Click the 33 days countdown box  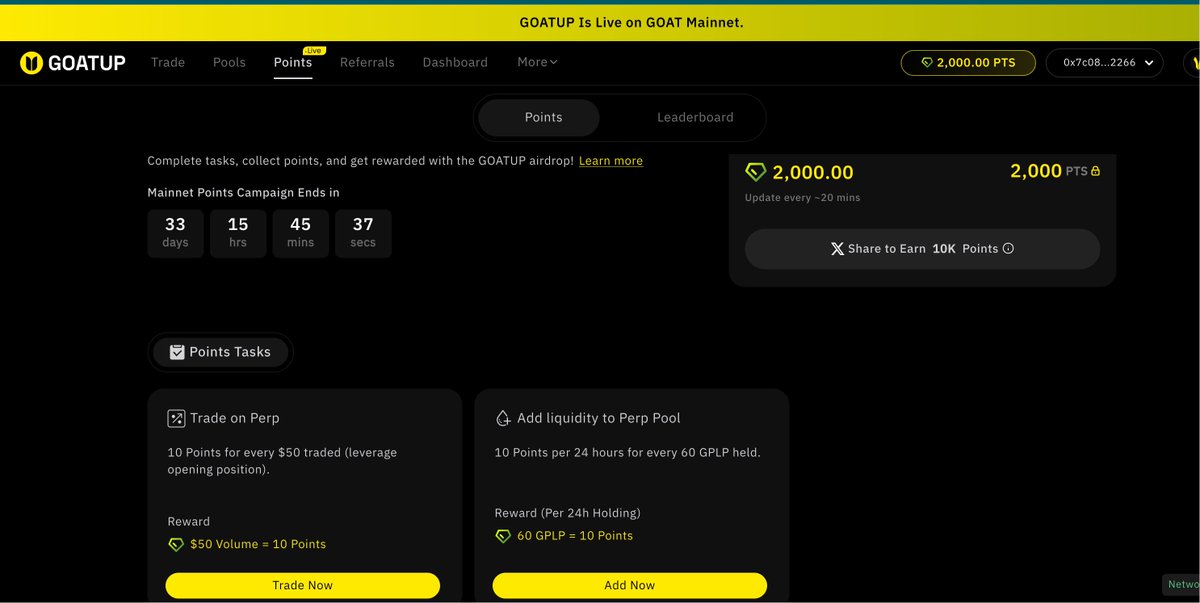pyautogui.click(x=175, y=233)
